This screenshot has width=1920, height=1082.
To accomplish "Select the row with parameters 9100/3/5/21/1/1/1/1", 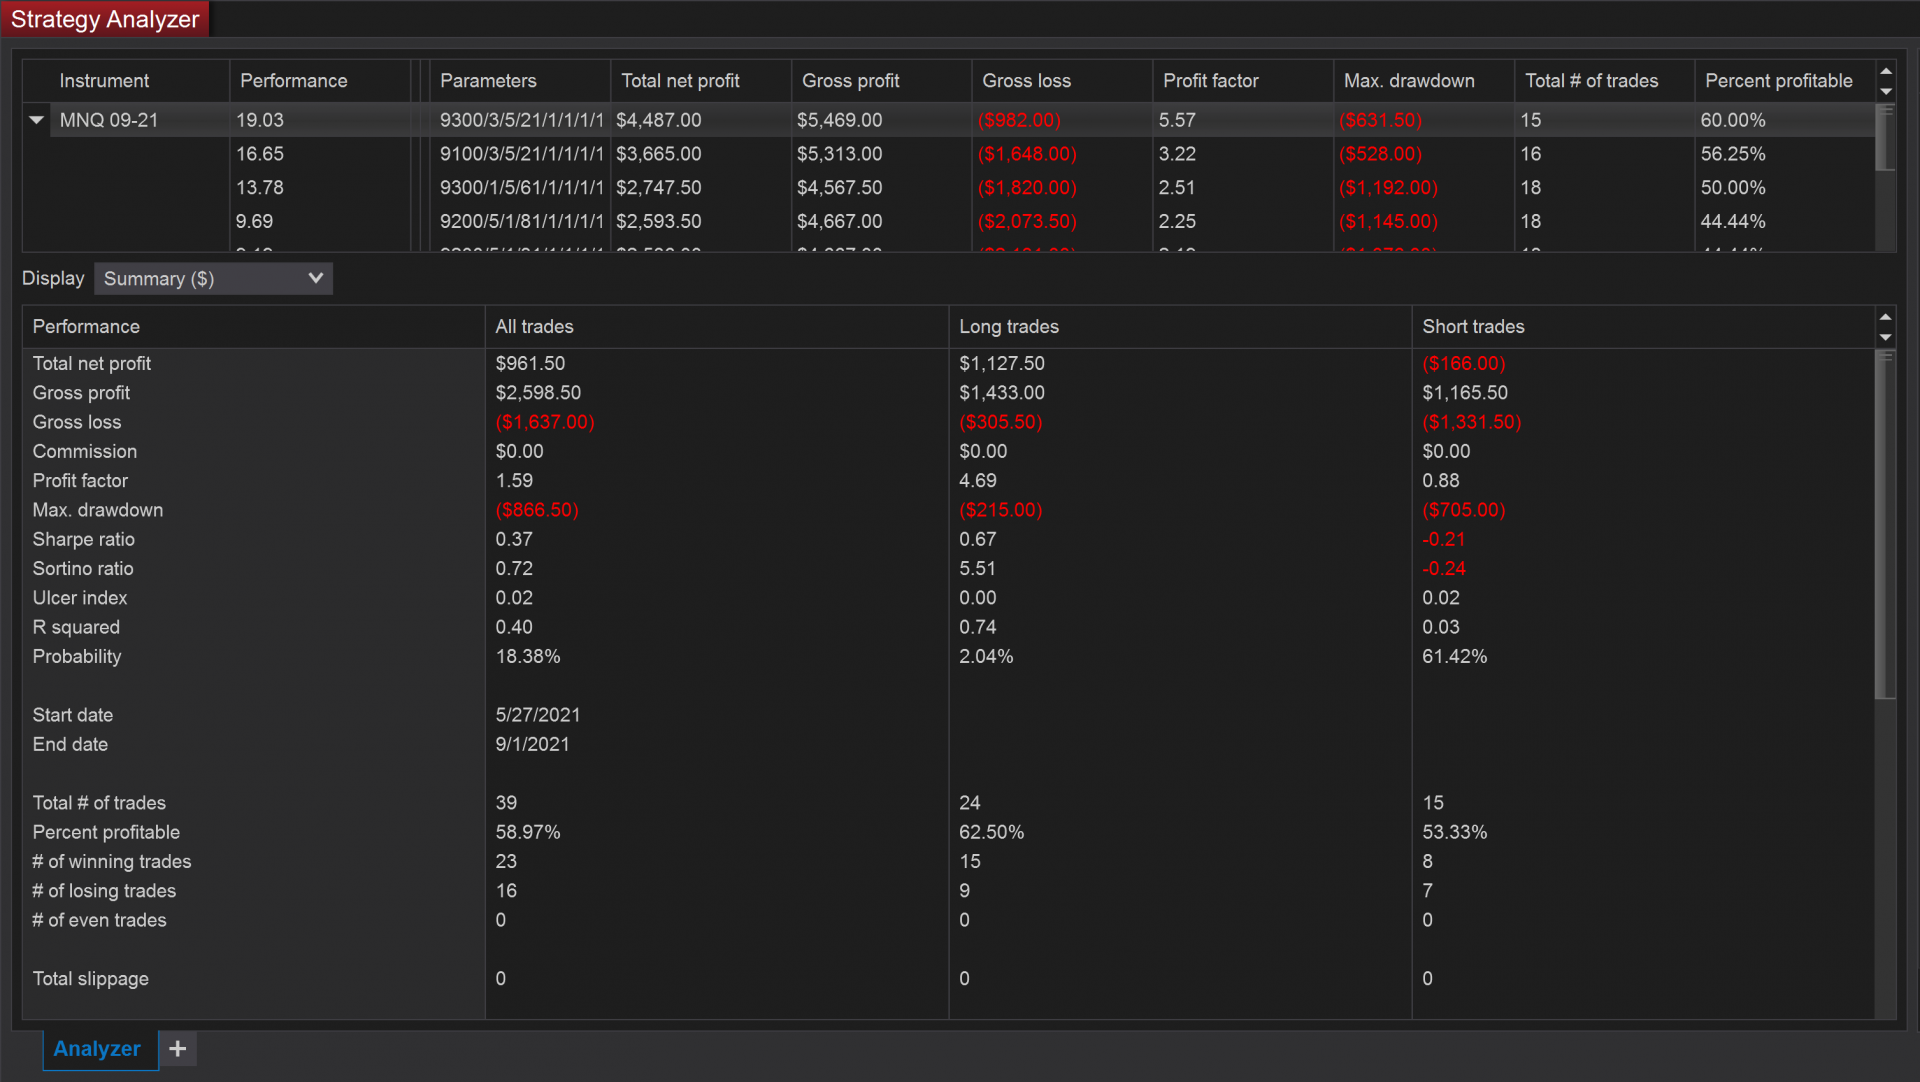I will click(521, 154).
